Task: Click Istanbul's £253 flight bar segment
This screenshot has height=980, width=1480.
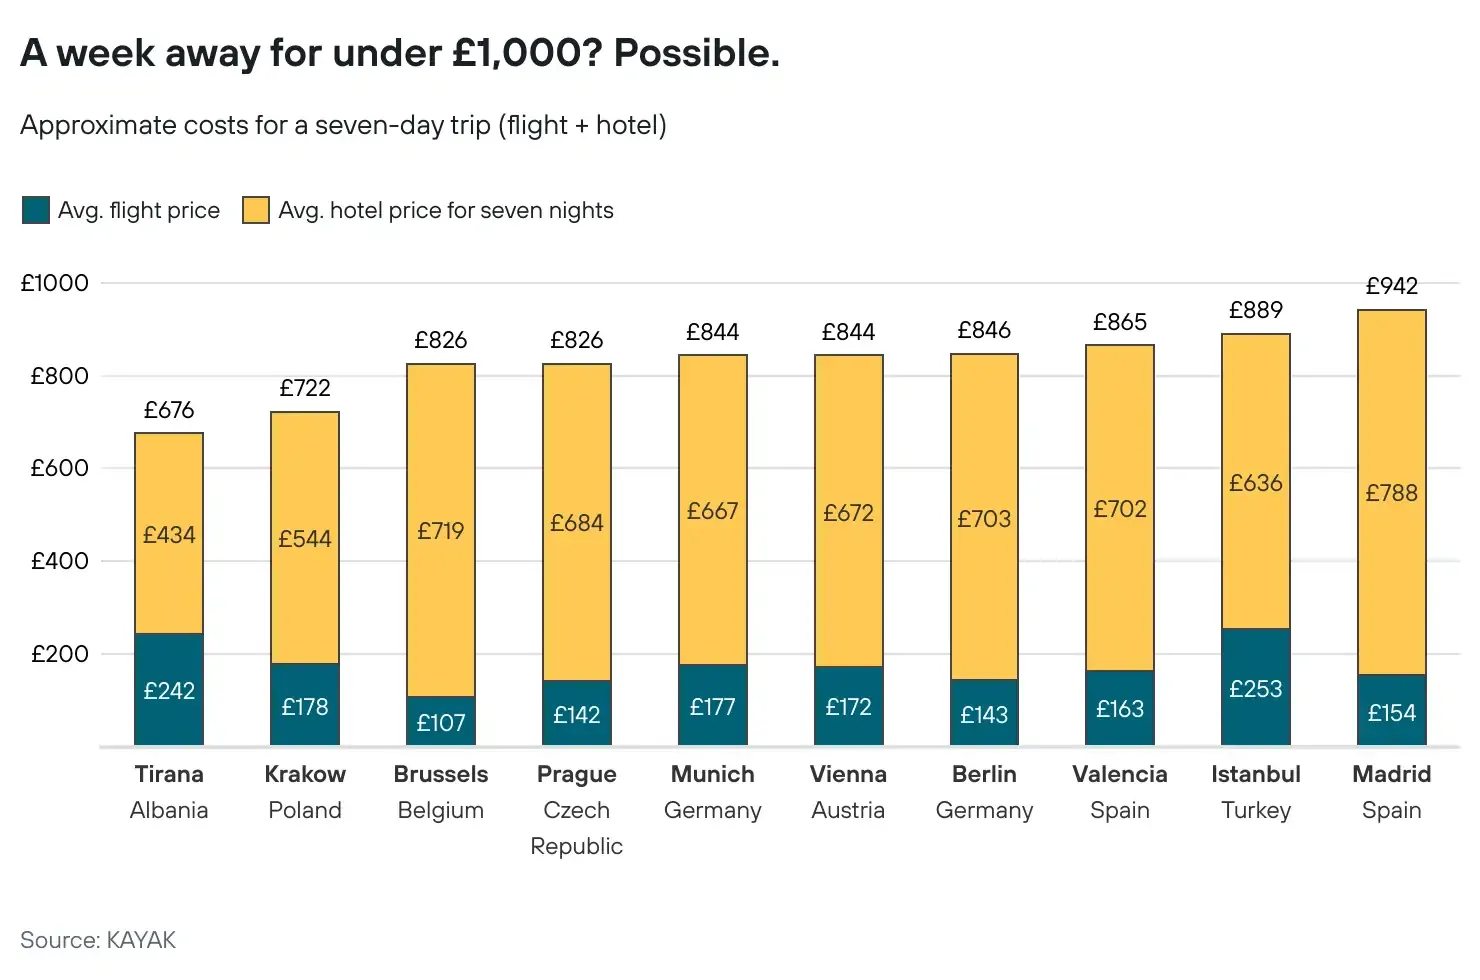Action: [1256, 687]
